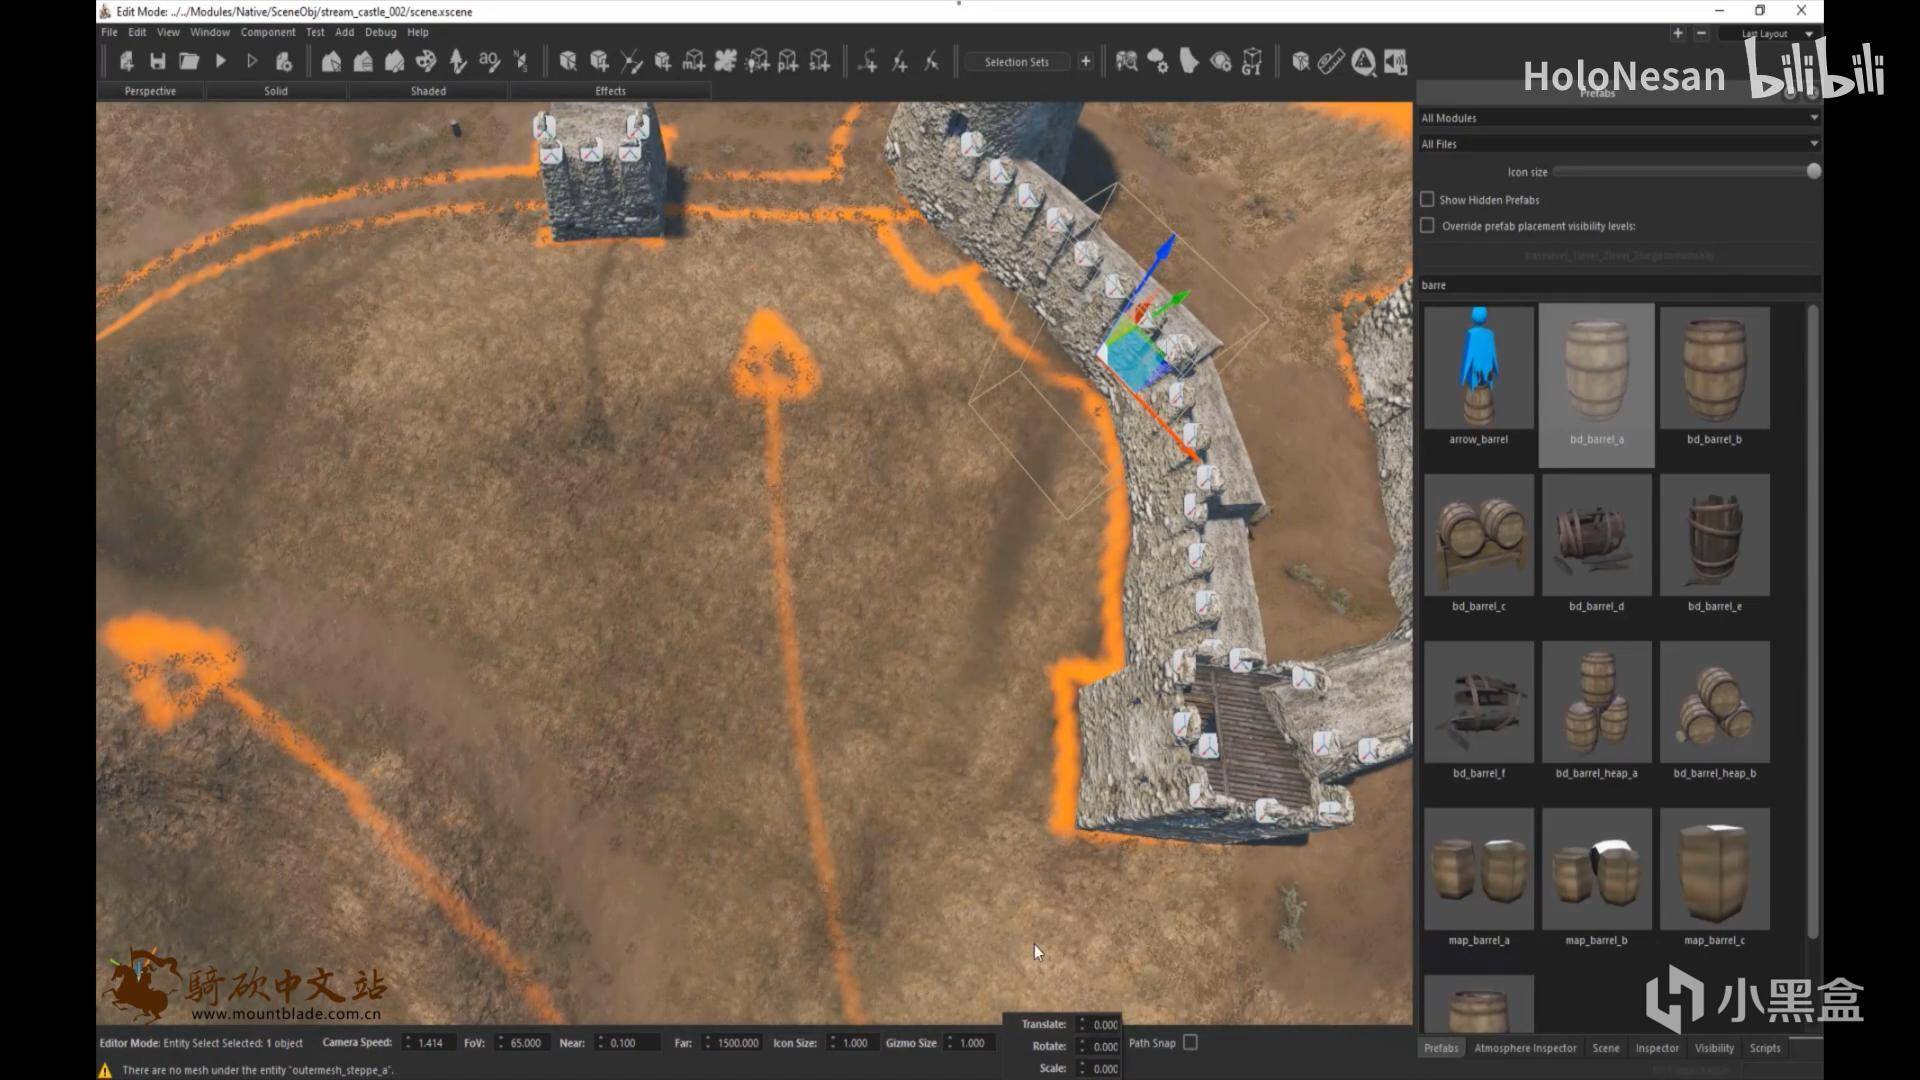1920x1080 pixels.
Task: Click the Effects view button
Action: point(610,91)
